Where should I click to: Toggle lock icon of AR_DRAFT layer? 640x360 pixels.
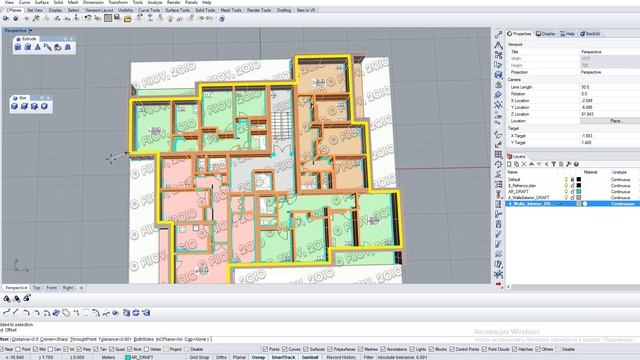(x=572, y=191)
